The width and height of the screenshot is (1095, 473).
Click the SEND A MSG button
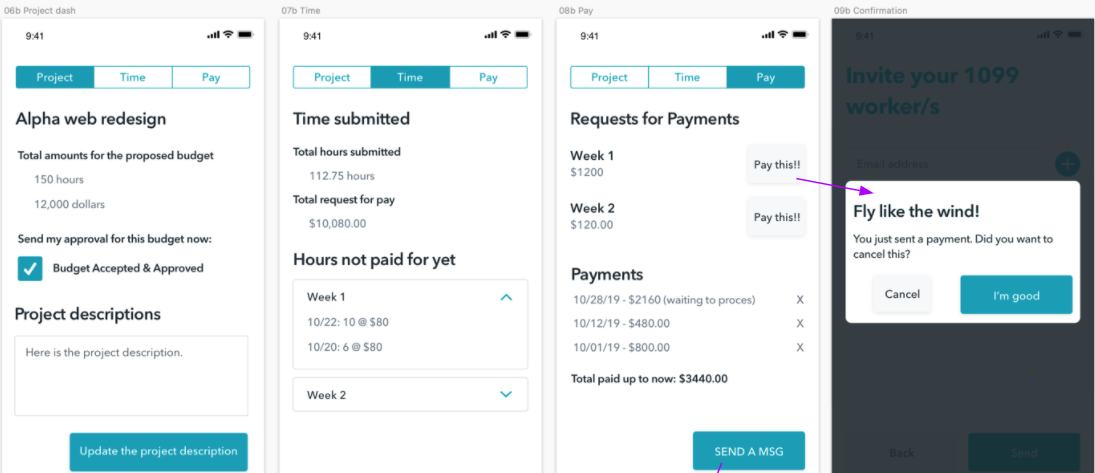tap(748, 451)
